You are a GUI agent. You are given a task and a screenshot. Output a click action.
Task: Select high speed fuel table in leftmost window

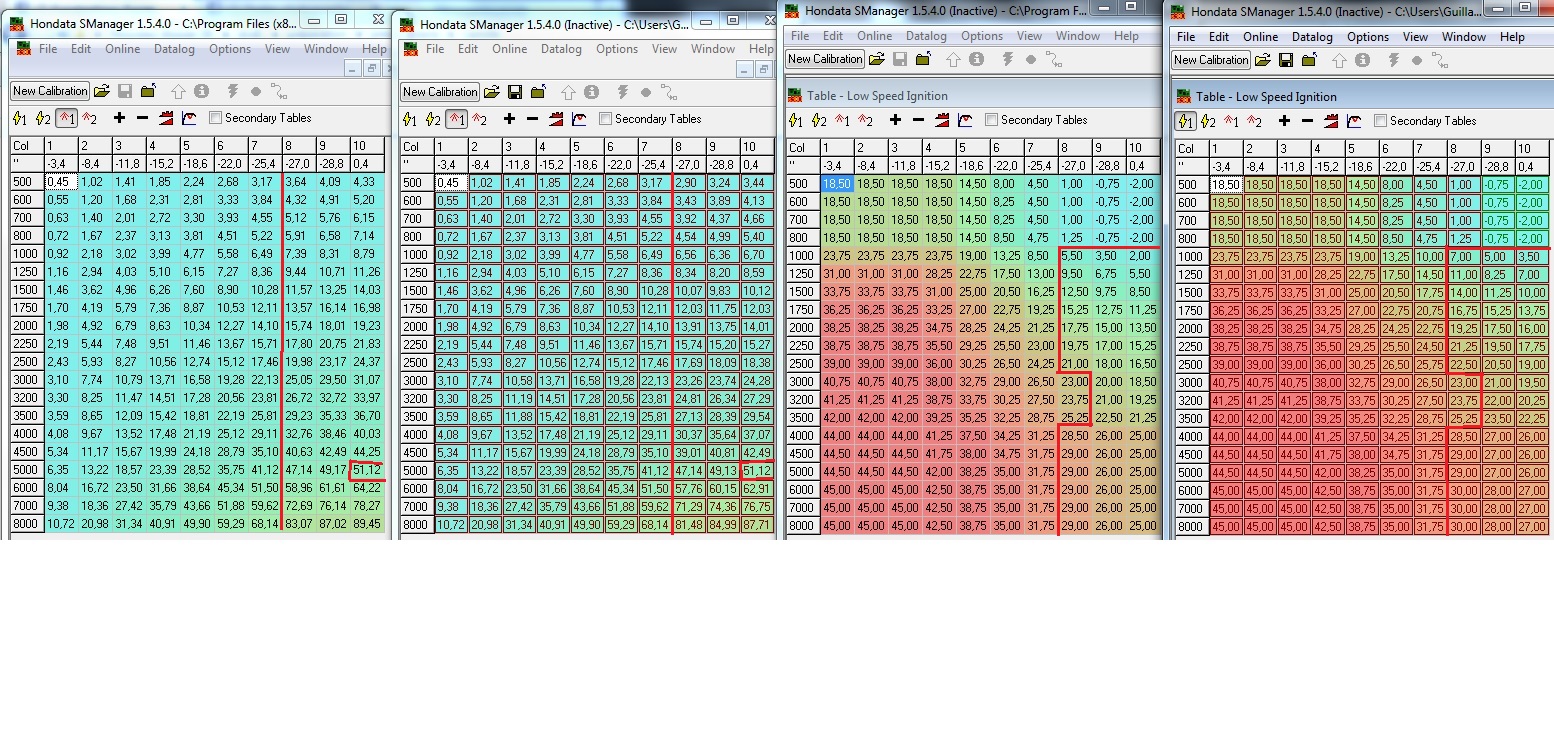tap(89, 118)
